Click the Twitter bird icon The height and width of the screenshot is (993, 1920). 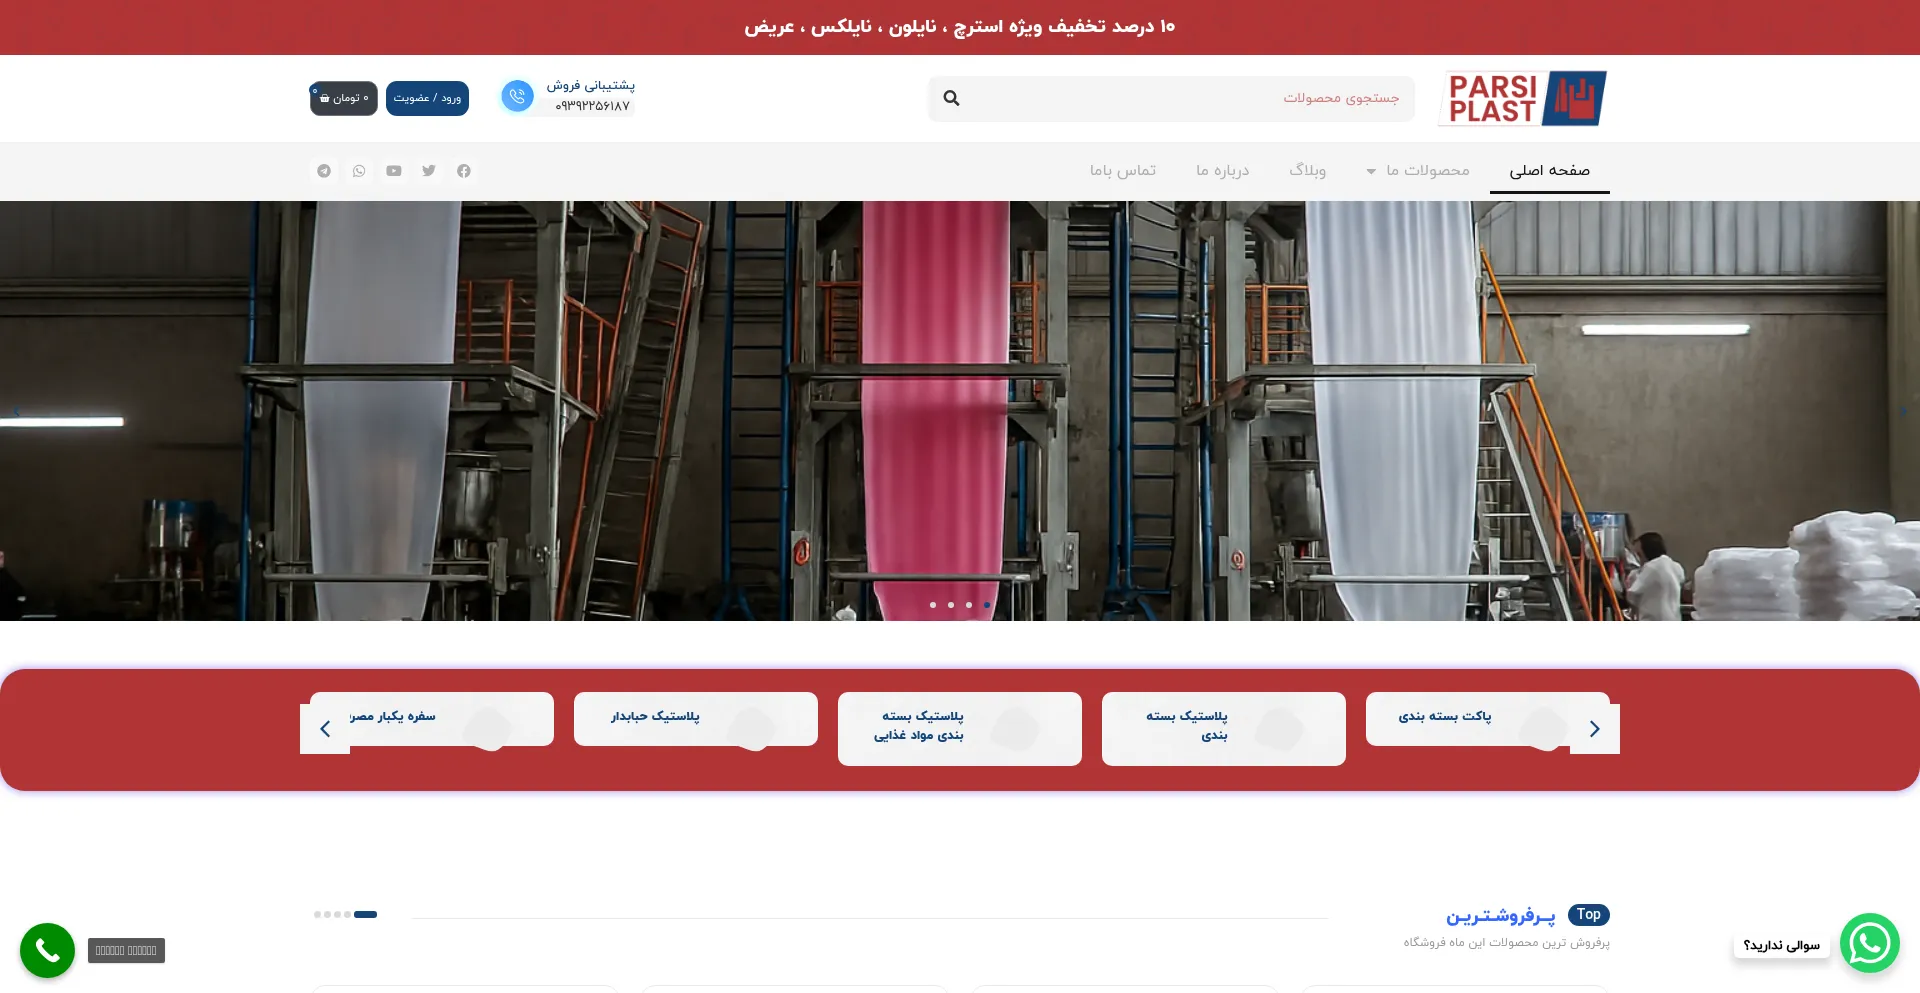429,171
